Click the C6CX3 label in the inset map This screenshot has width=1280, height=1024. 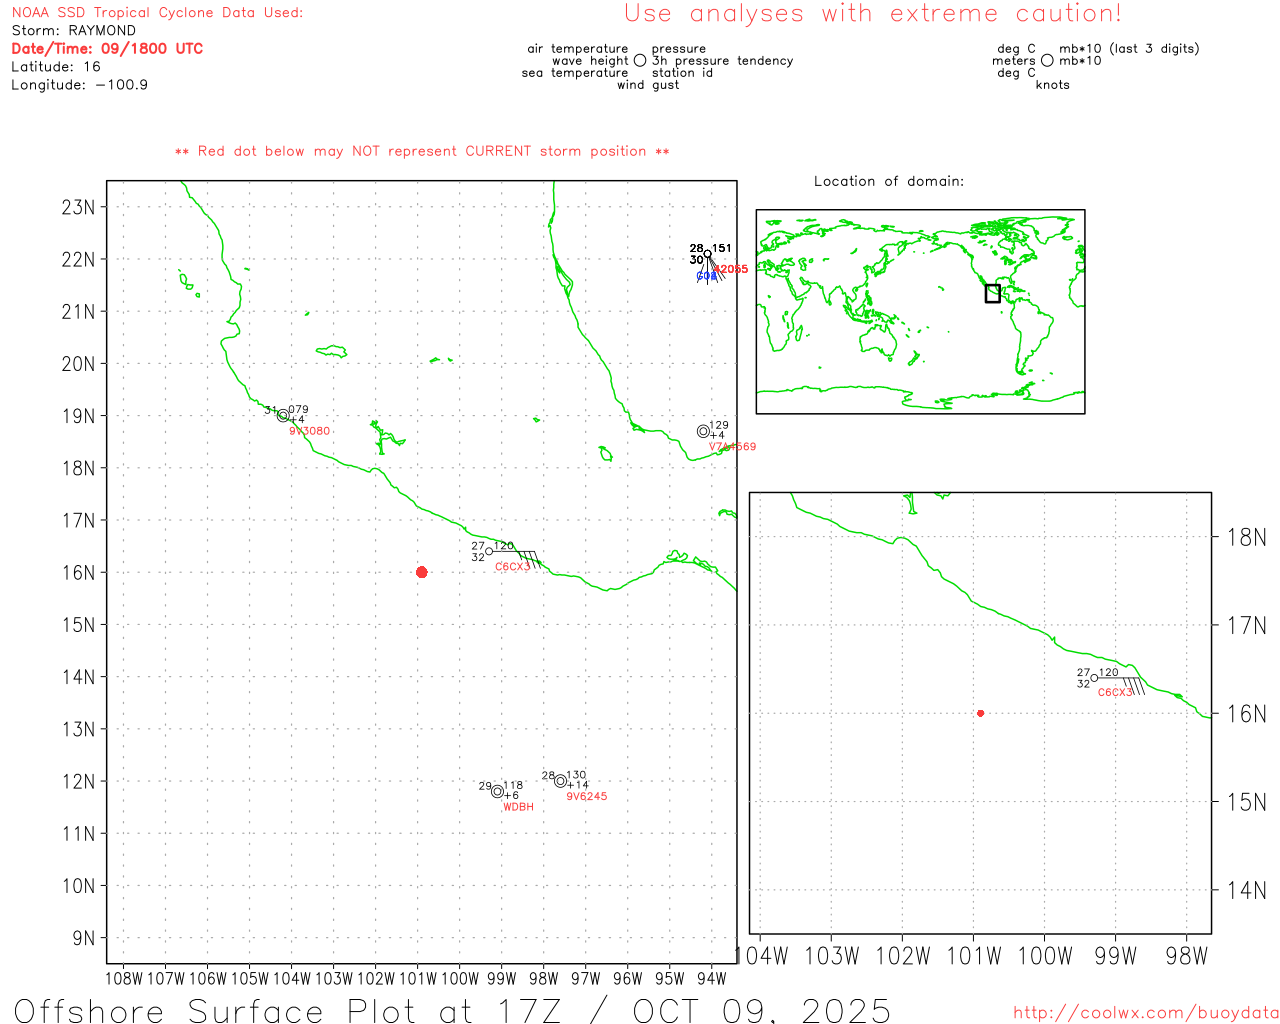(x=1116, y=692)
